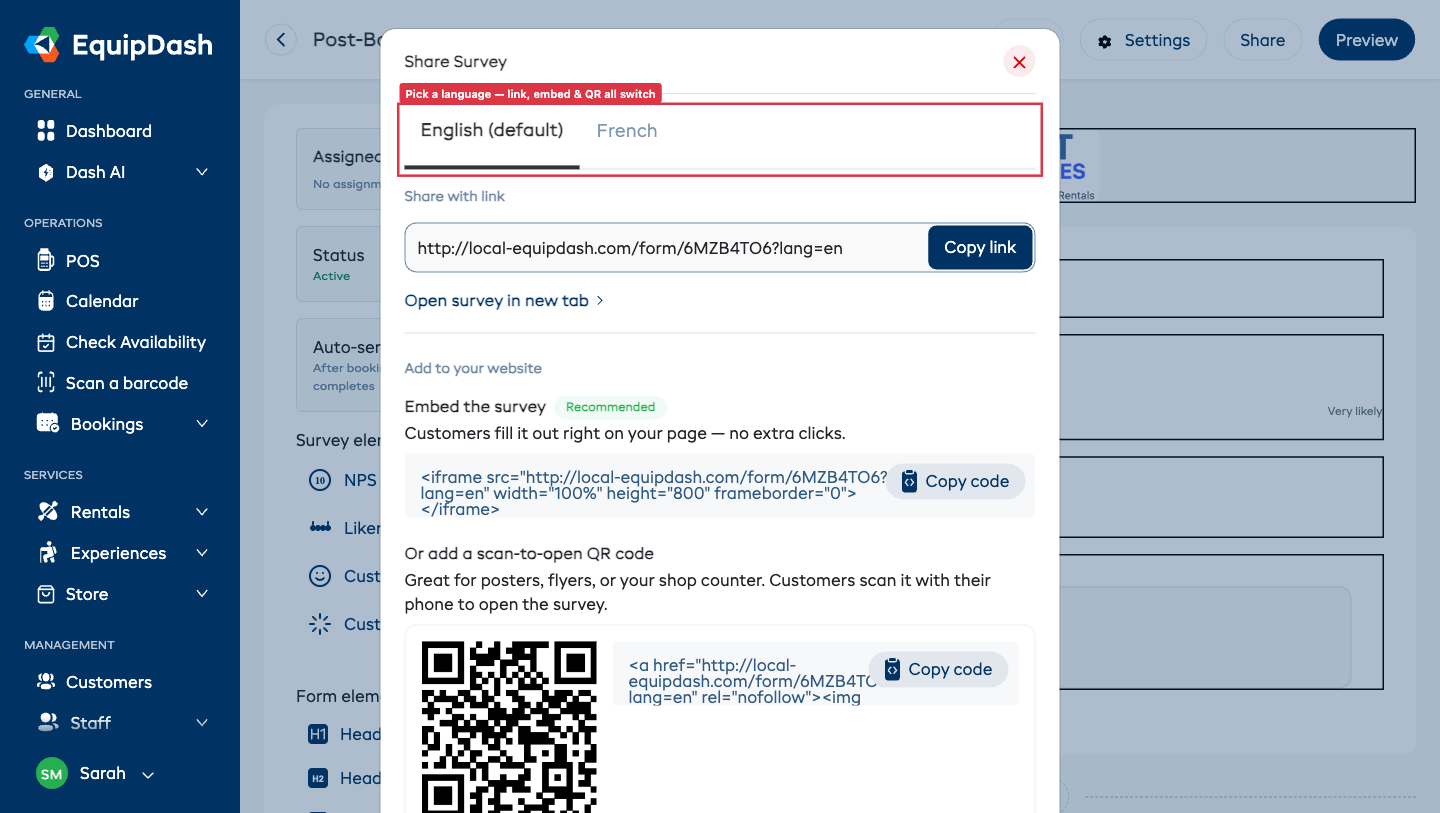Click the Experiences sidebar icon
Viewport: 1440px width, 813px height.
pyautogui.click(x=47, y=553)
